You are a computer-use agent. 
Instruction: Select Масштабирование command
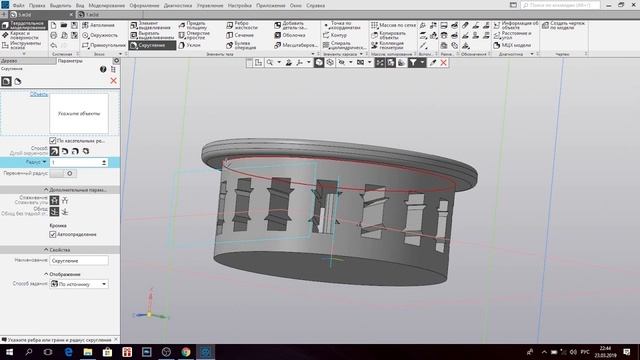pyautogui.click(x=296, y=45)
